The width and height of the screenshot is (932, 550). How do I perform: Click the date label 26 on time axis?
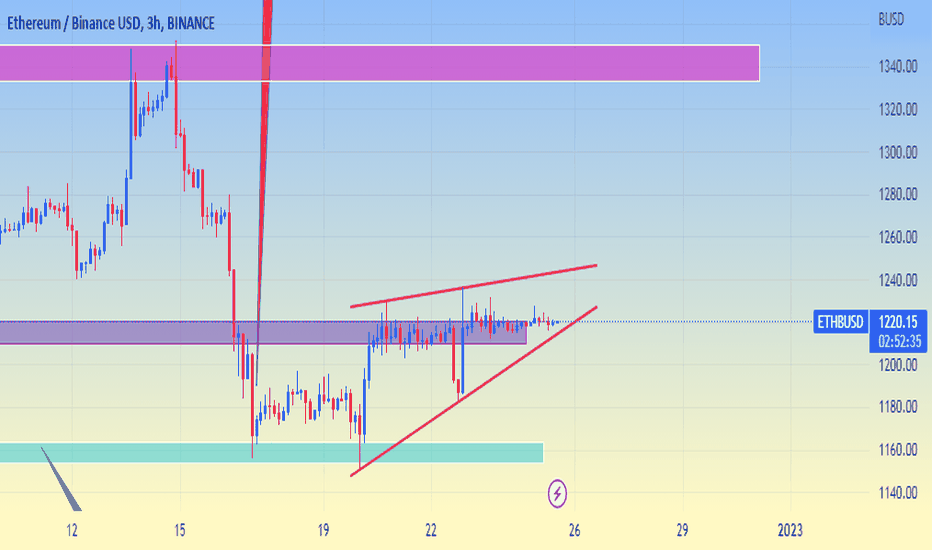pos(574,530)
